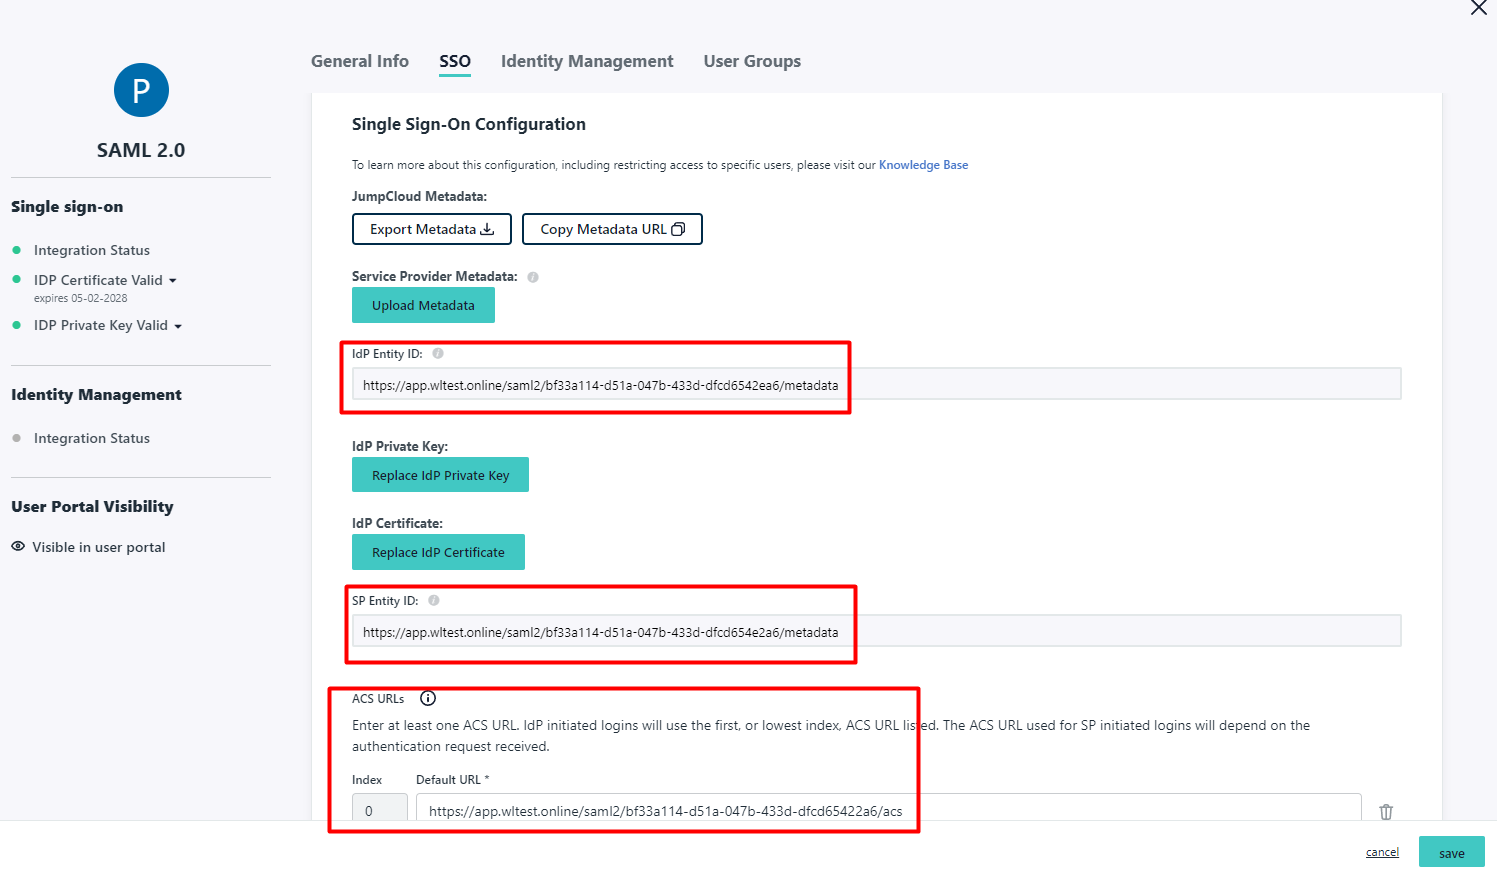Viewport: 1497px width, 878px height.
Task: Open the ACS URLs info icon
Action: pos(428,698)
